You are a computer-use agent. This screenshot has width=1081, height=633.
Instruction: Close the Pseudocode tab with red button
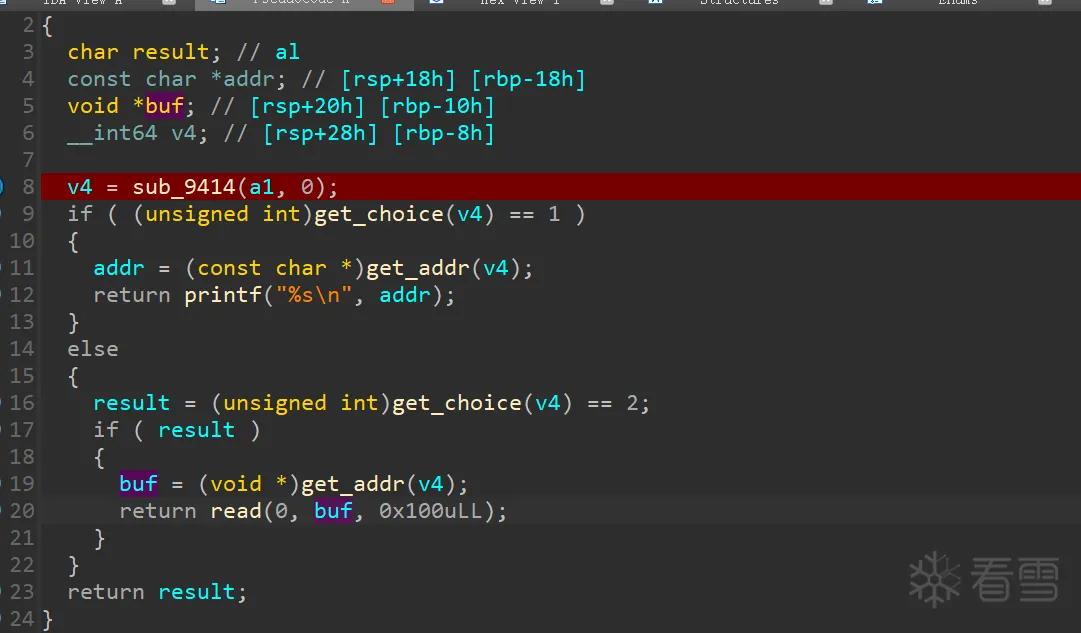coord(387,2)
